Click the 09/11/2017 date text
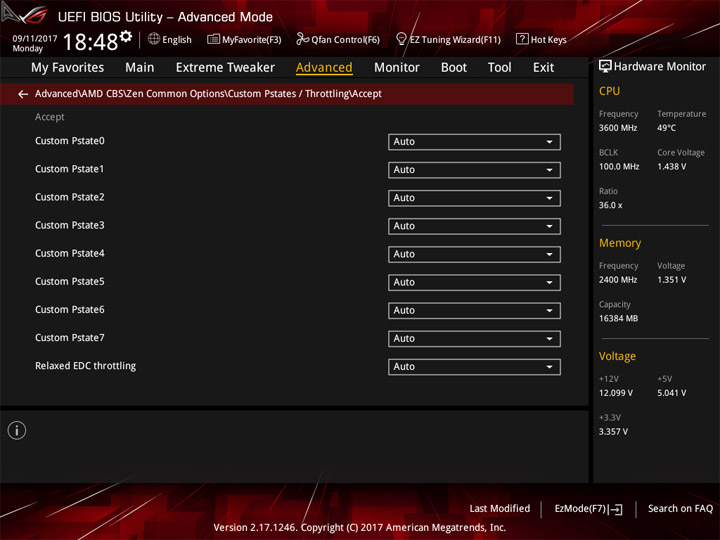 click(x=35, y=39)
